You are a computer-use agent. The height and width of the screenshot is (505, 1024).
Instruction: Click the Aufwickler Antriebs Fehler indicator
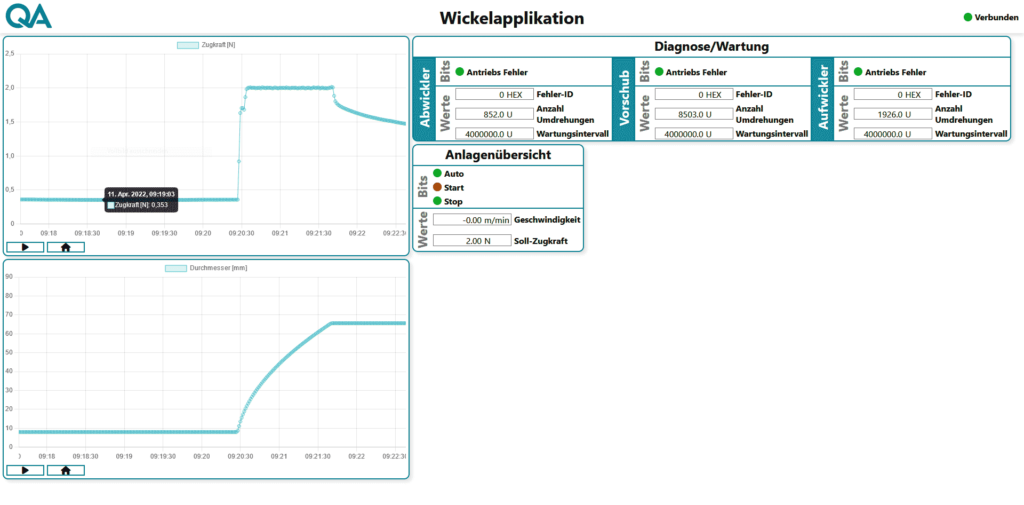tap(858, 72)
